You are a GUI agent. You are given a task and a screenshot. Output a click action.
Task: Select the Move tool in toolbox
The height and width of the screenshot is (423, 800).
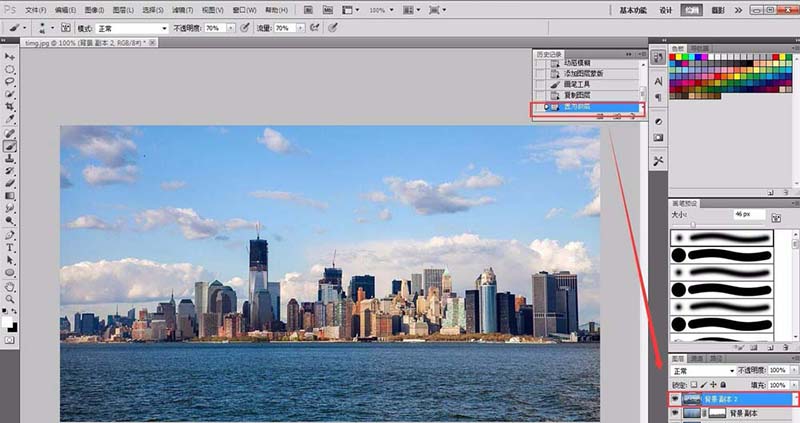click(x=10, y=56)
